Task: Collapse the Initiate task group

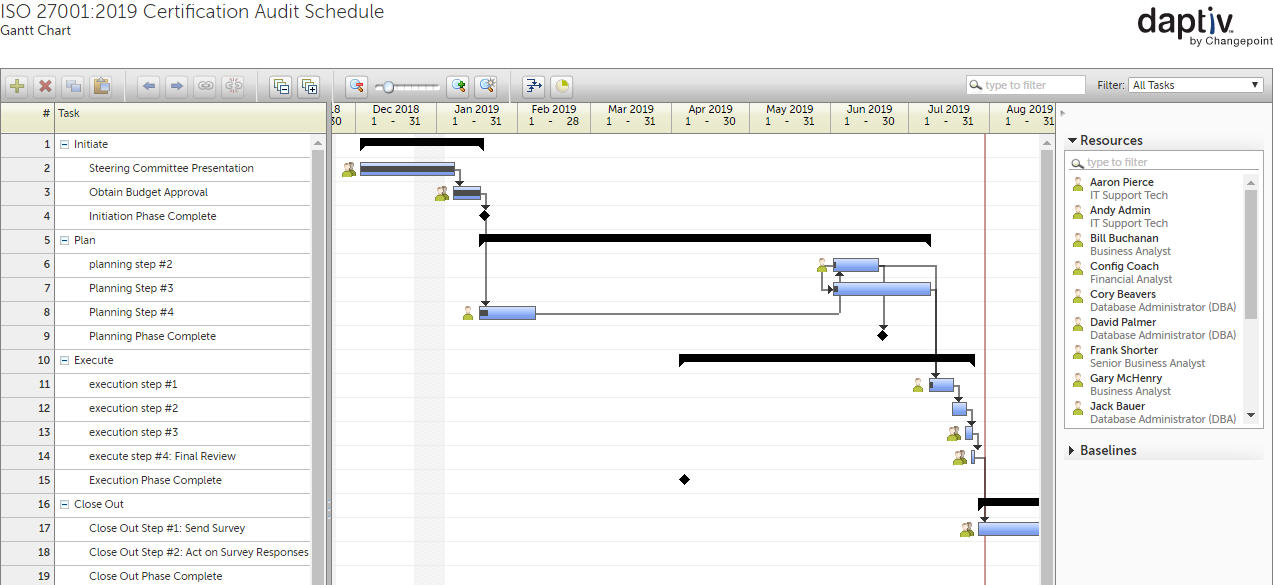Action: tap(65, 144)
